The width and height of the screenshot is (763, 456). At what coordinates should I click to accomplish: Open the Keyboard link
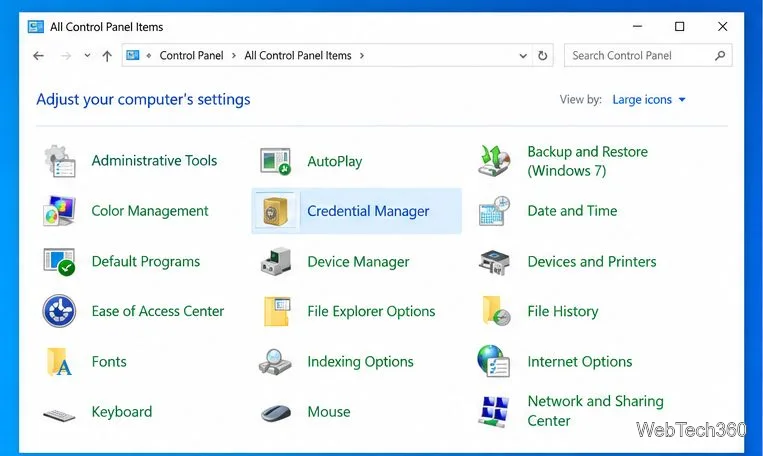(x=122, y=412)
